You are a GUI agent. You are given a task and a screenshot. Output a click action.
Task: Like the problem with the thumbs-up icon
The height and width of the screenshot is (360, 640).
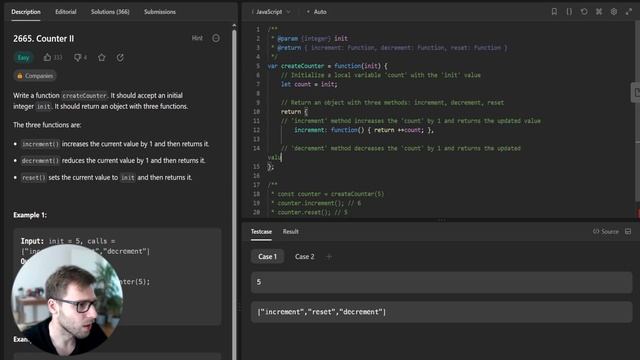[47, 58]
